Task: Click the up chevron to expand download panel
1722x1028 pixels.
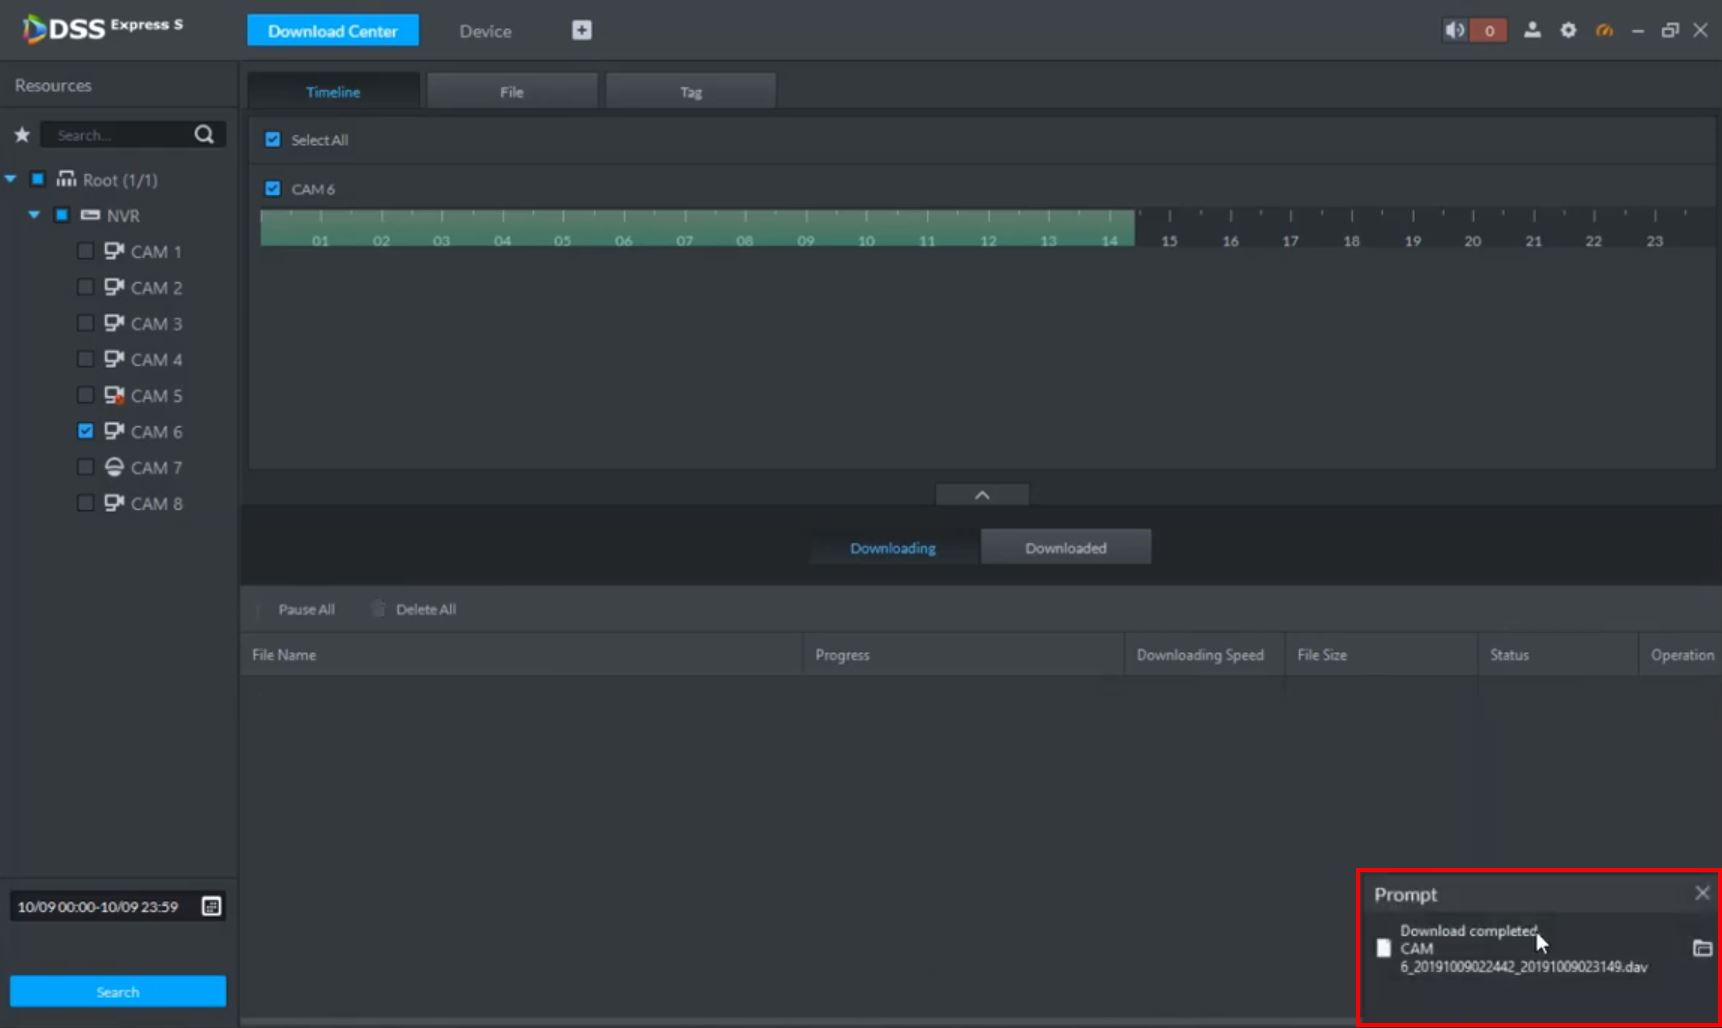Action: (x=982, y=495)
